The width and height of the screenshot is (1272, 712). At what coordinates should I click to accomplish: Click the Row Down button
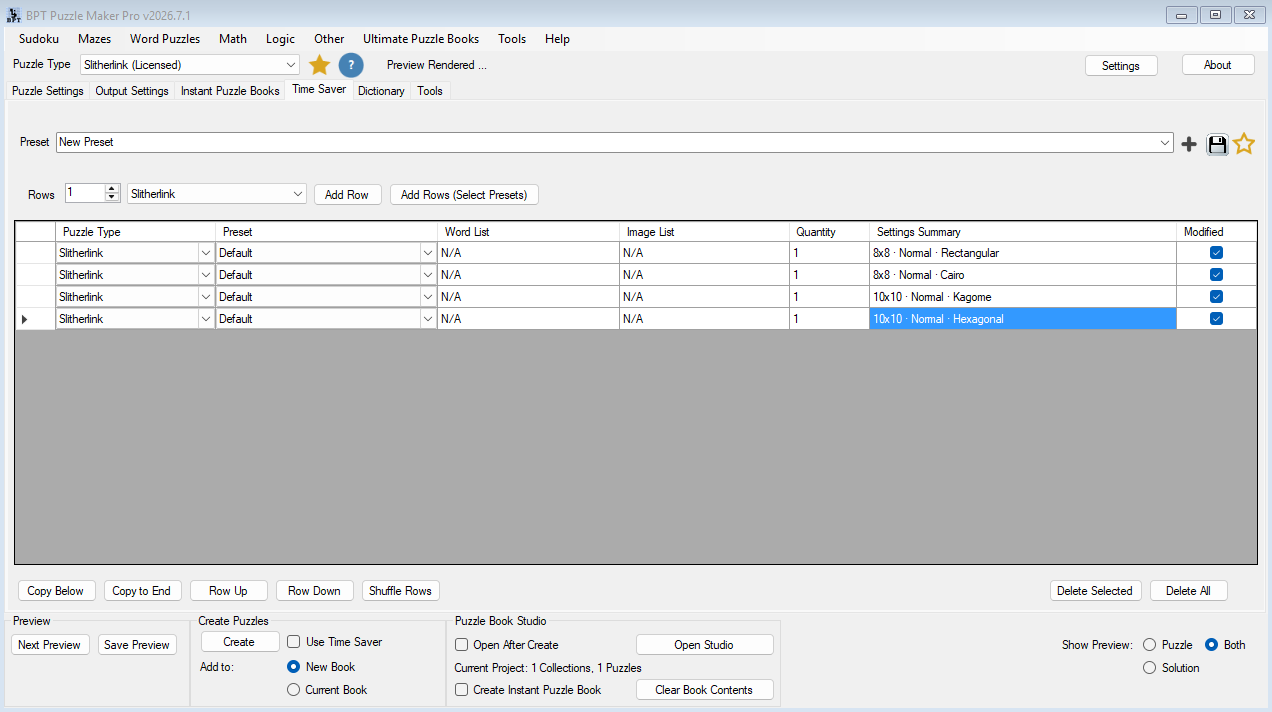click(315, 591)
